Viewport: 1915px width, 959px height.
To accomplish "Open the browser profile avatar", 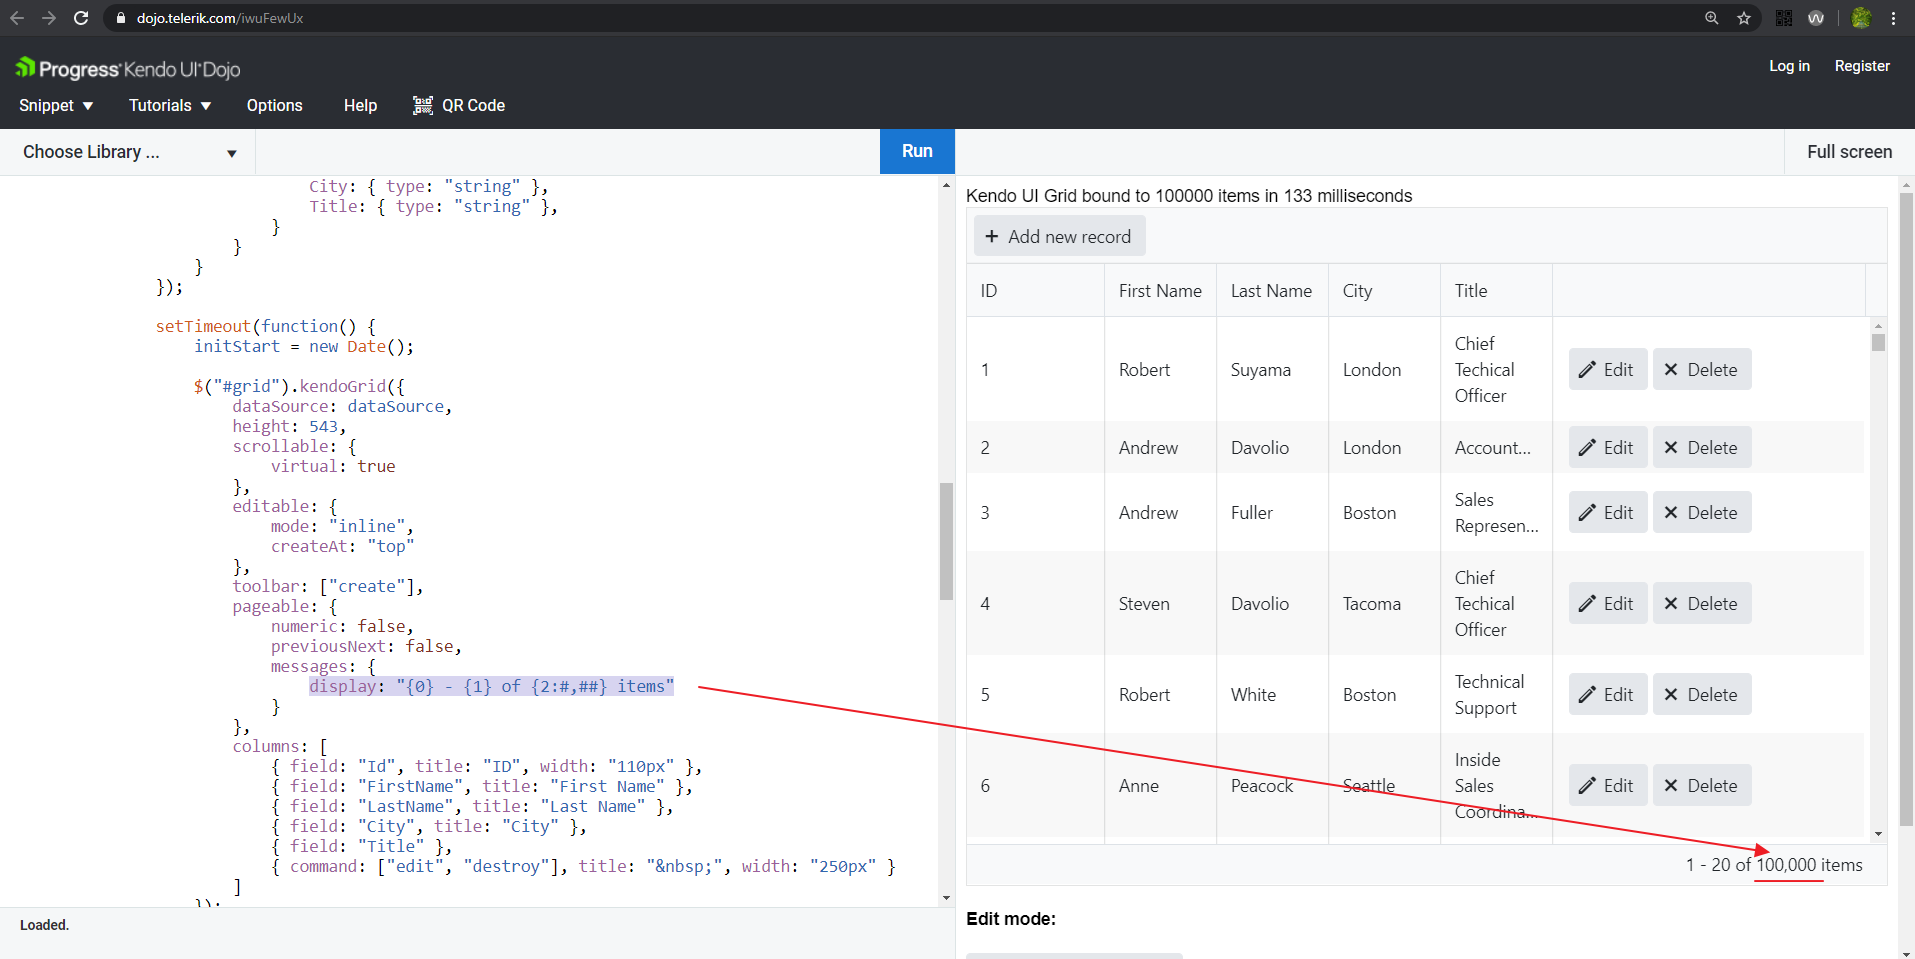I will click(x=1861, y=18).
